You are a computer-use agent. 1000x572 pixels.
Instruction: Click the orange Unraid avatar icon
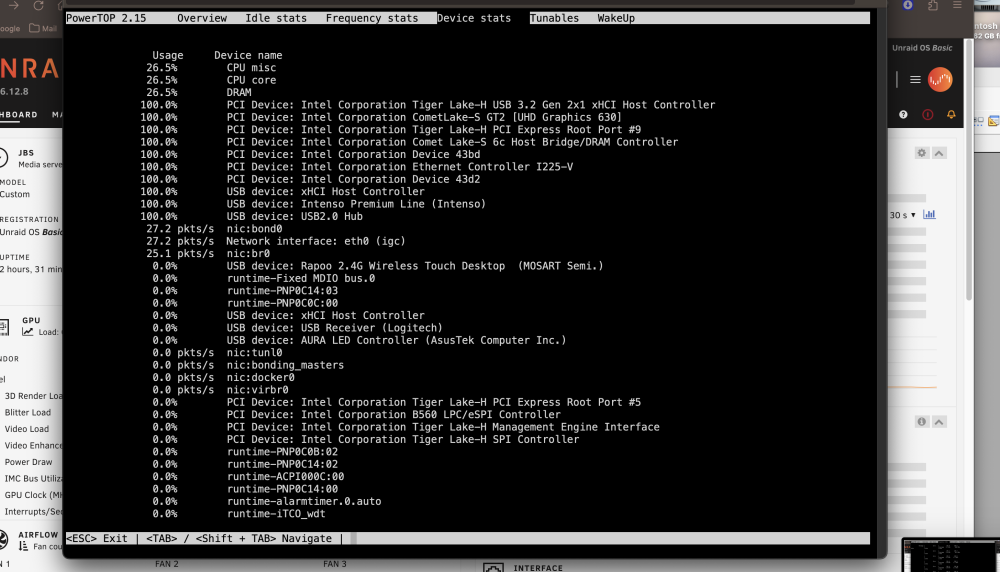coord(940,80)
